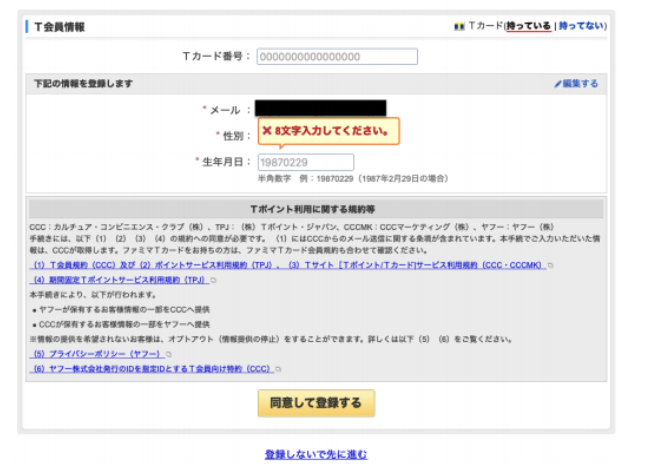Open (1) T会員規約 (CCC) link
Screen dimensions: 648x476
(82, 265)
